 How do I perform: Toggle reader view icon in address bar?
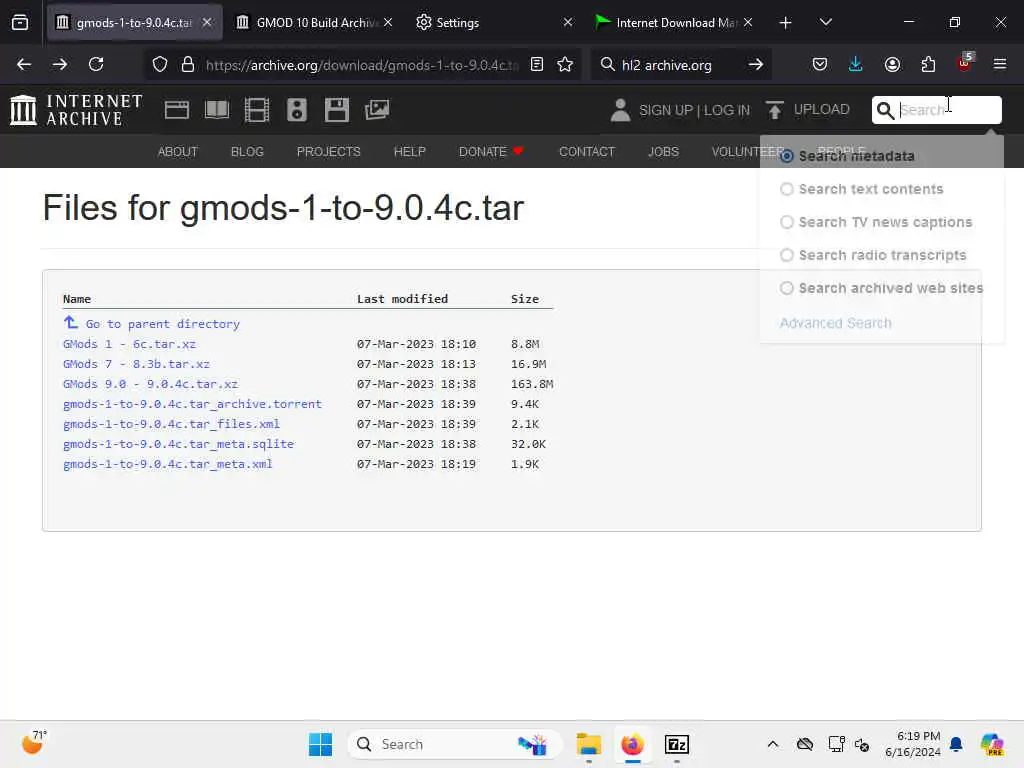click(537, 65)
